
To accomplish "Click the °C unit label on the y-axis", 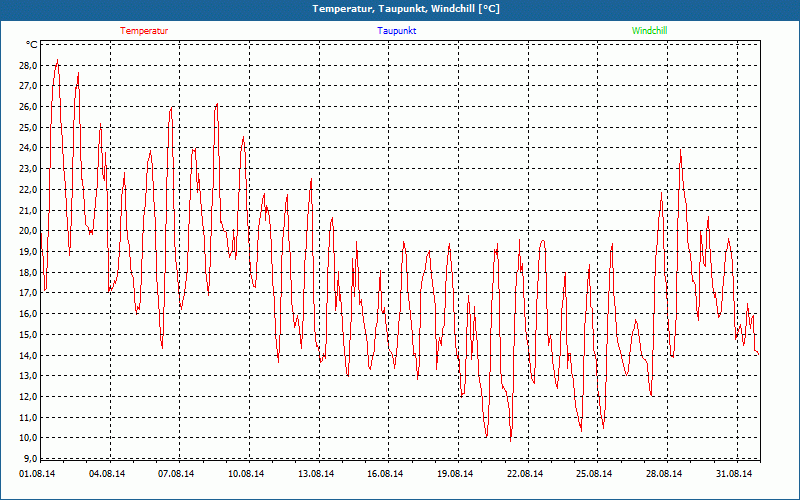I will pyautogui.click(x=32, y=45).
